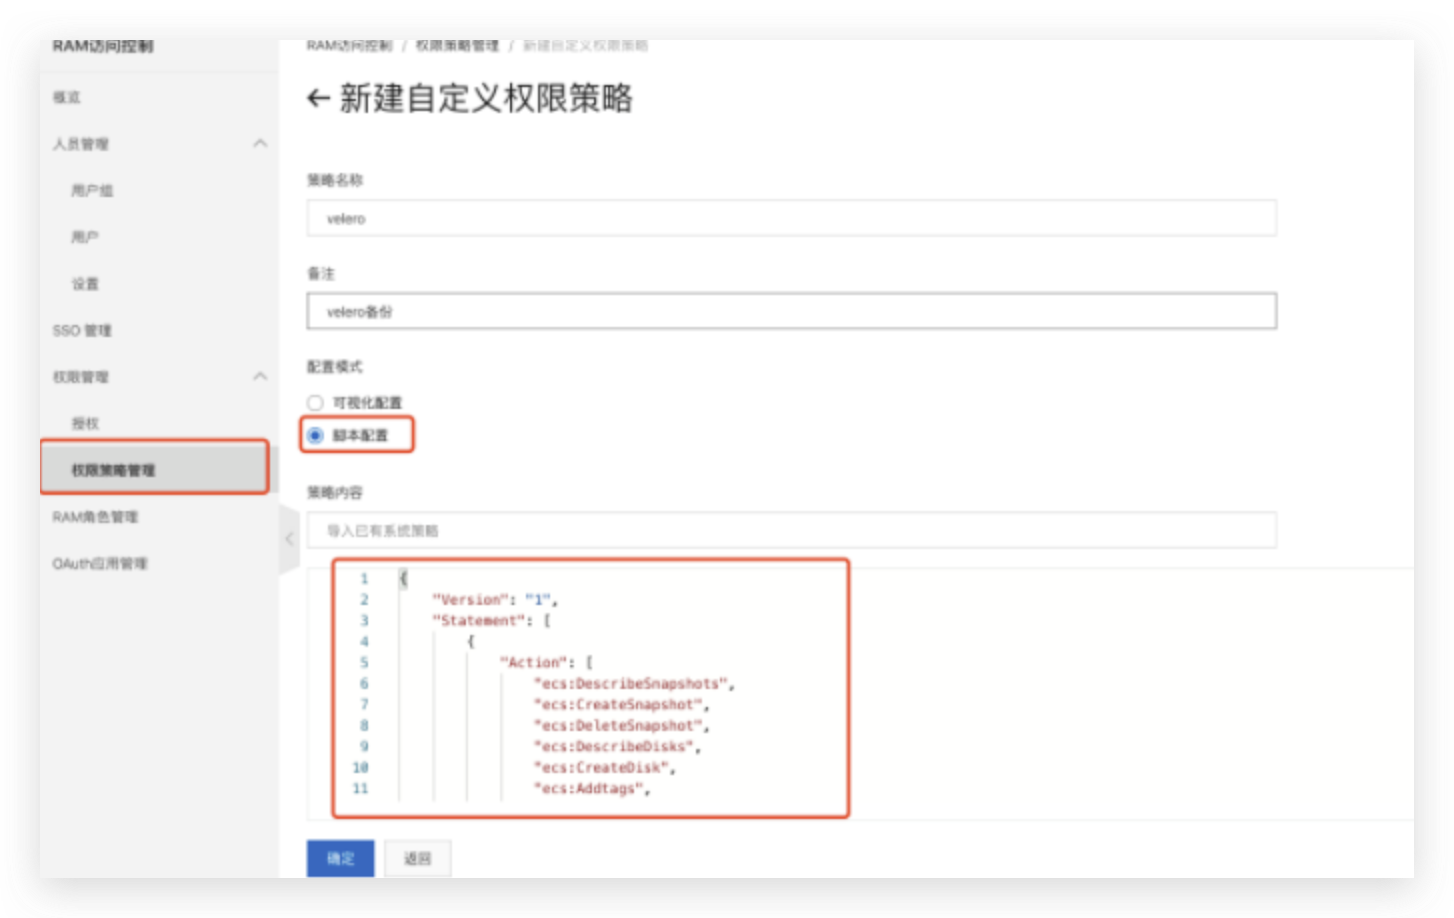Open 概览 in the sidebar

click(67, 97)
